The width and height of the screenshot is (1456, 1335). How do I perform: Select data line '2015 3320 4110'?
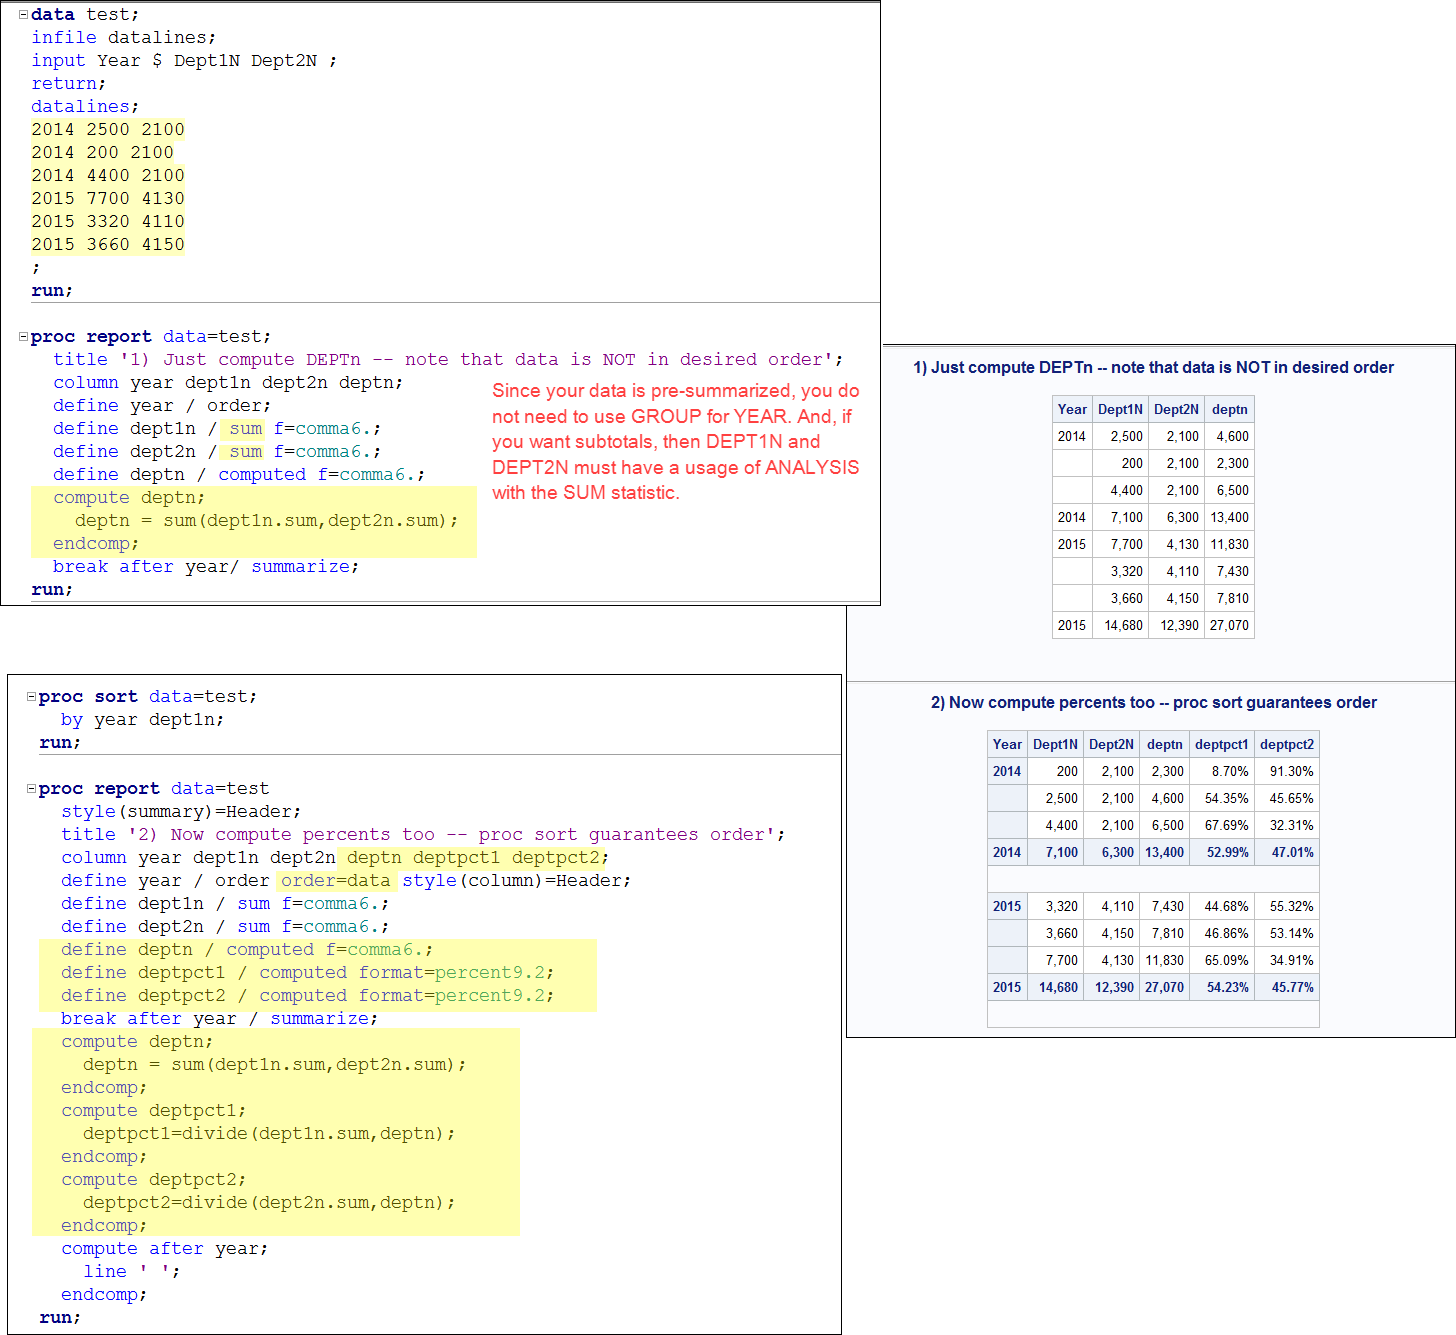[x=108, y=221]
